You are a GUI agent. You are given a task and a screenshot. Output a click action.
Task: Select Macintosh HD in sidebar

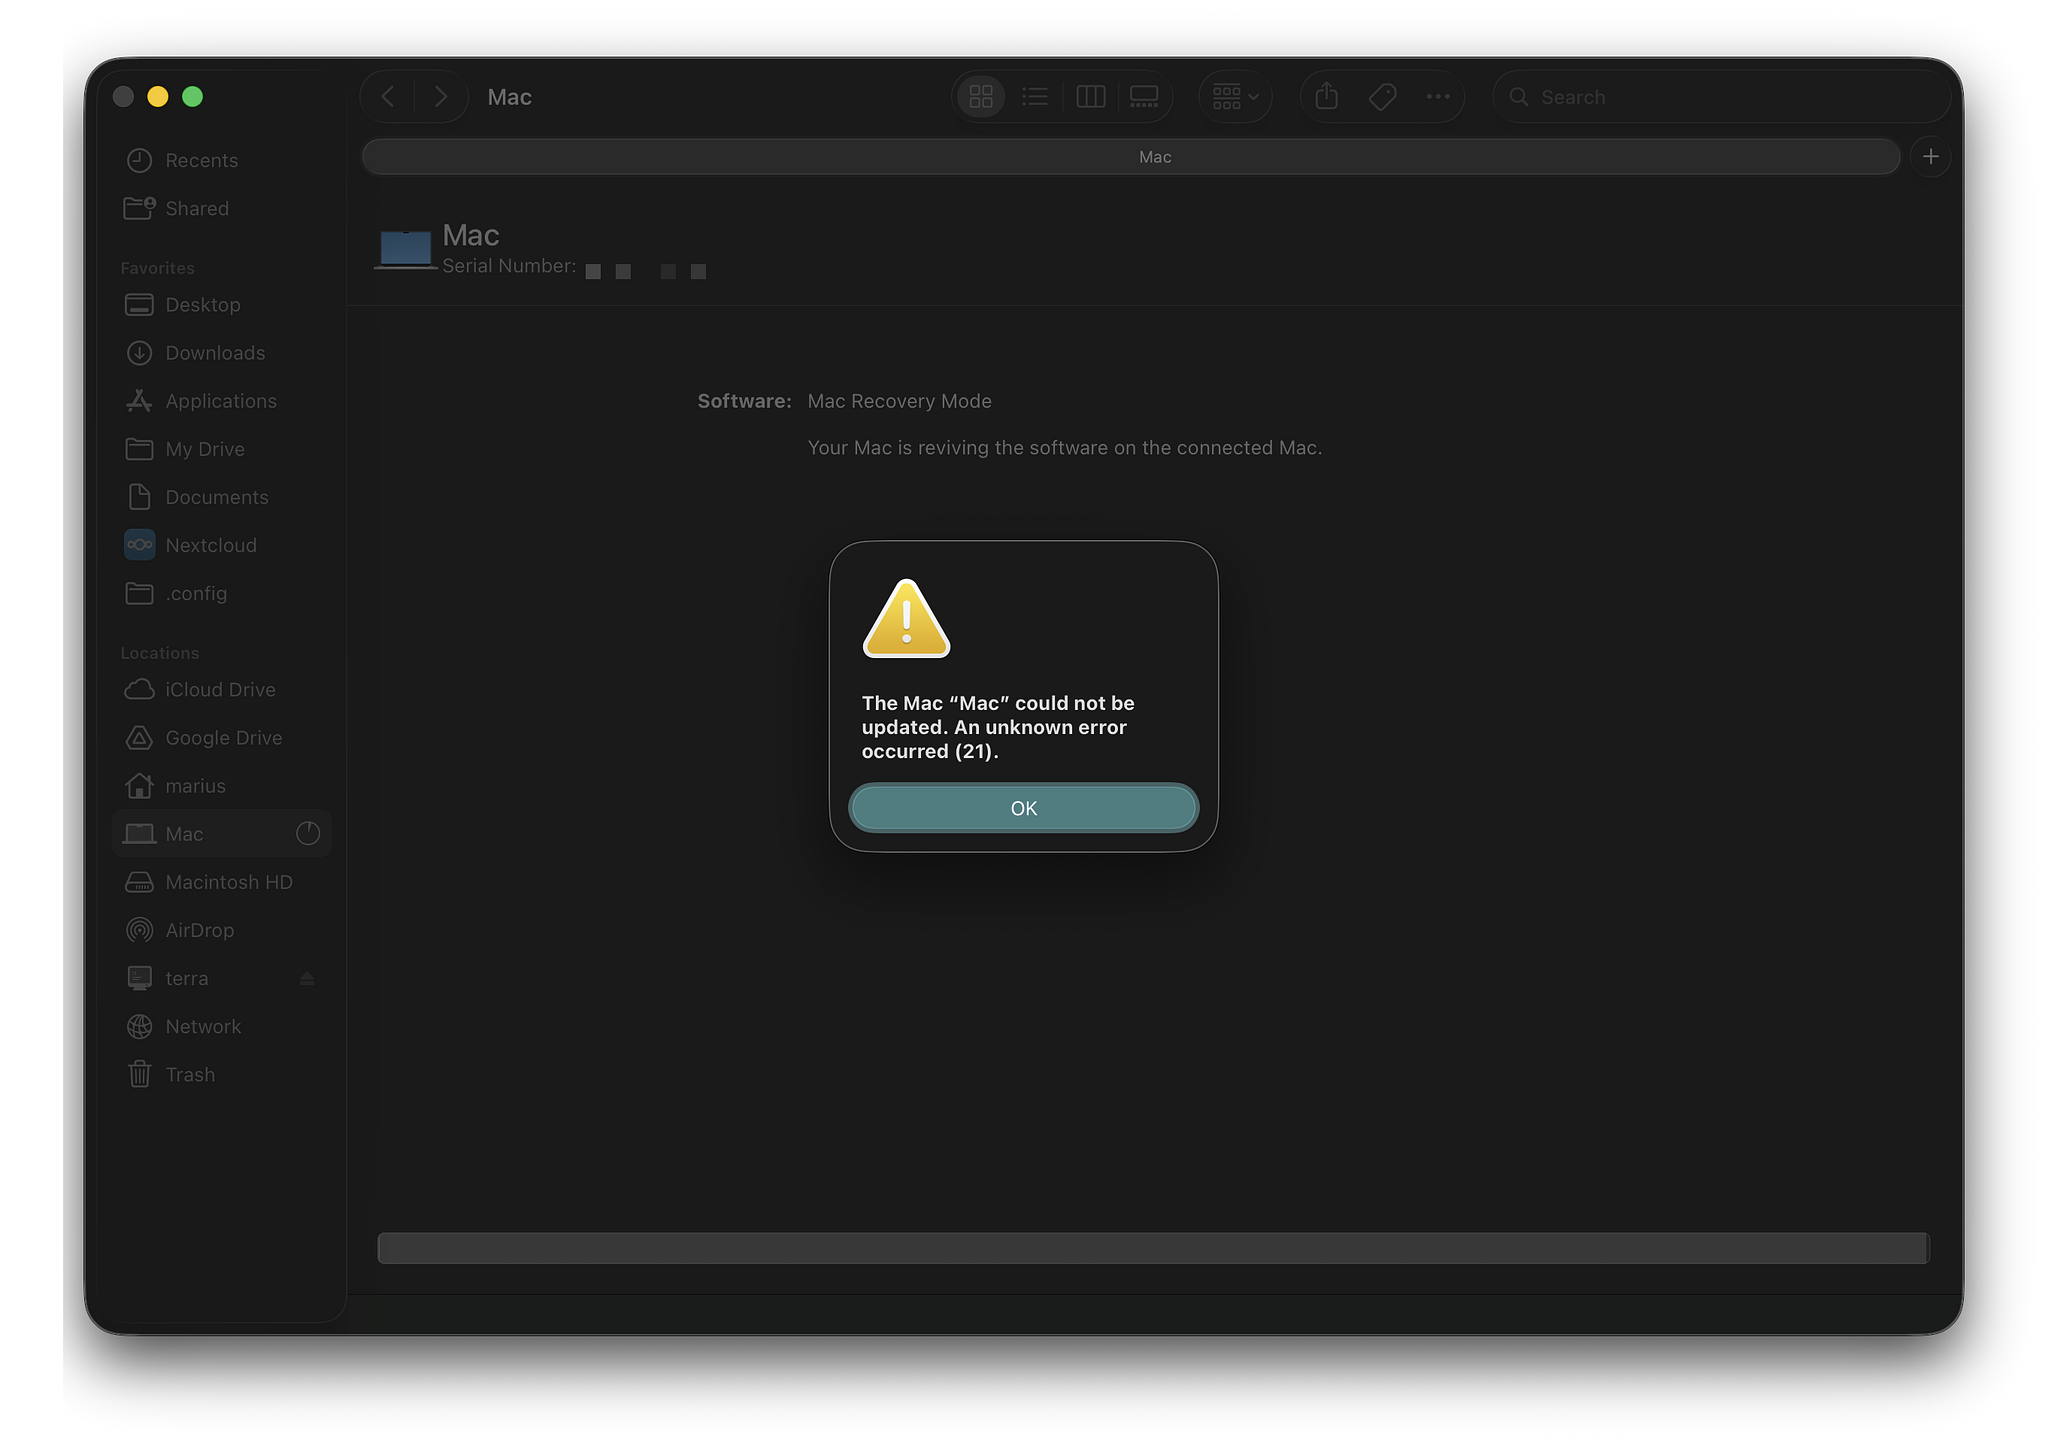point(228,882)
